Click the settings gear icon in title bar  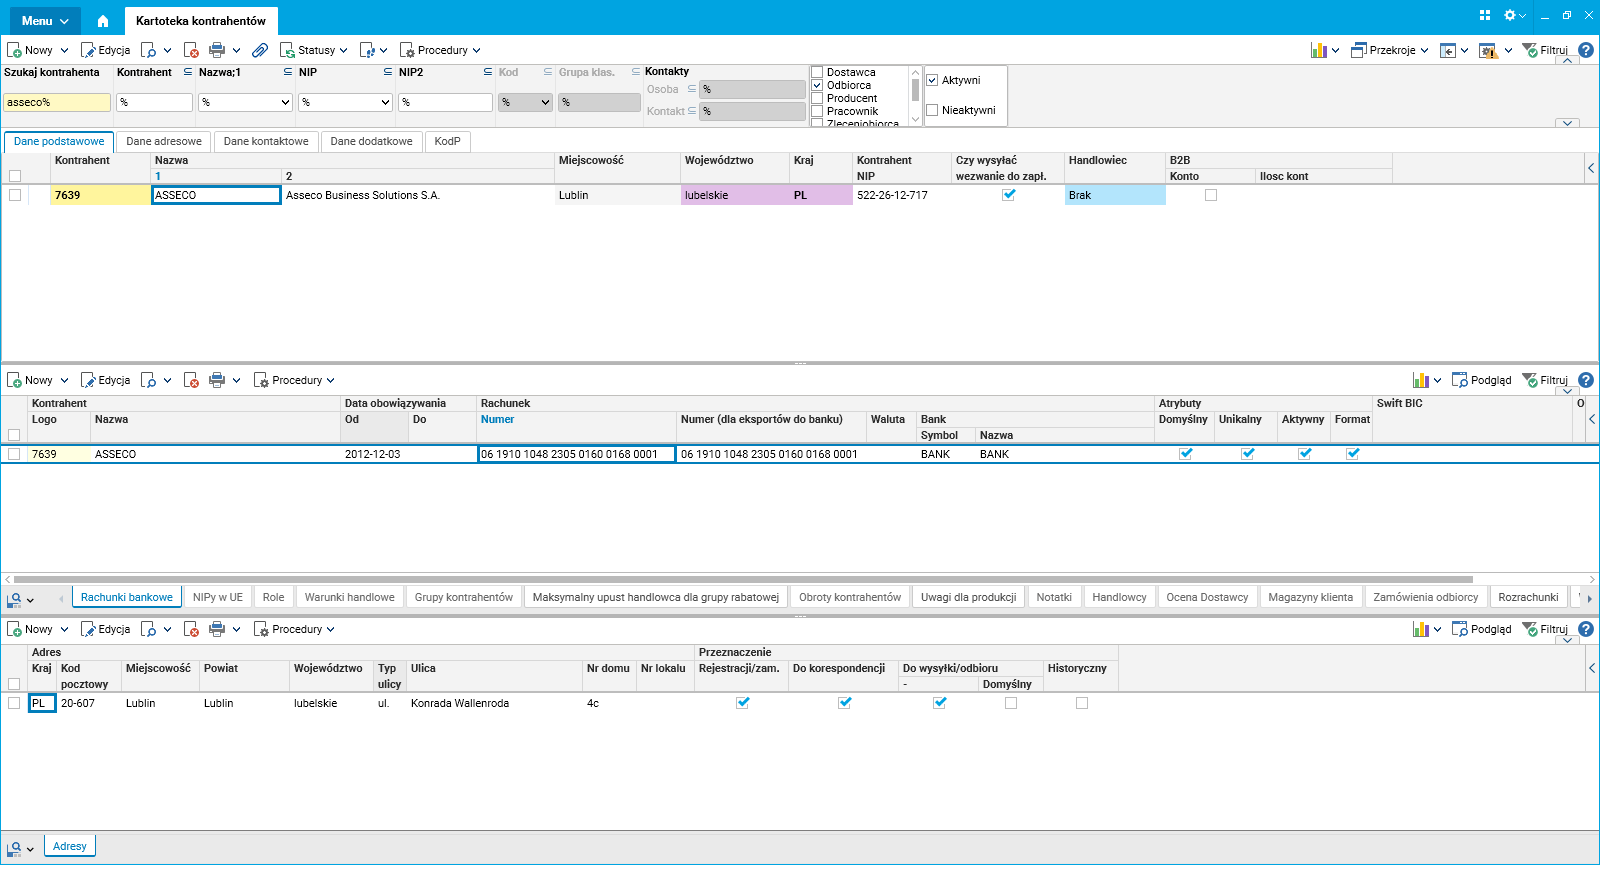click(x=1510, y=15)
